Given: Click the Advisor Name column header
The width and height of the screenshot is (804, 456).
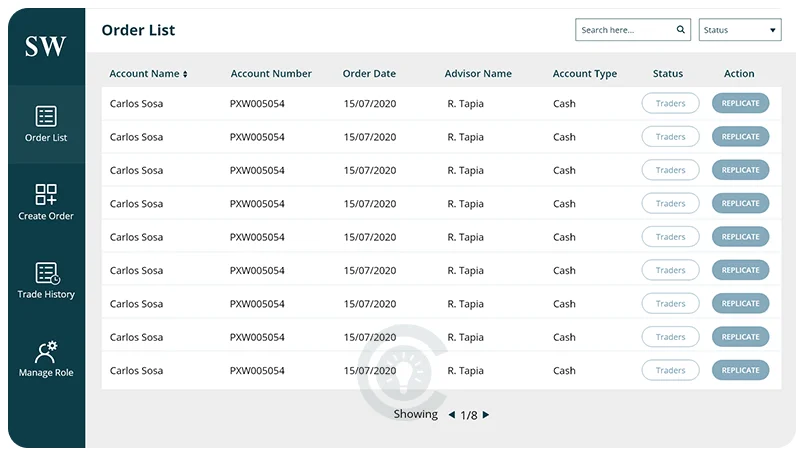Looking at the screenshot, I should coord(478,74).
